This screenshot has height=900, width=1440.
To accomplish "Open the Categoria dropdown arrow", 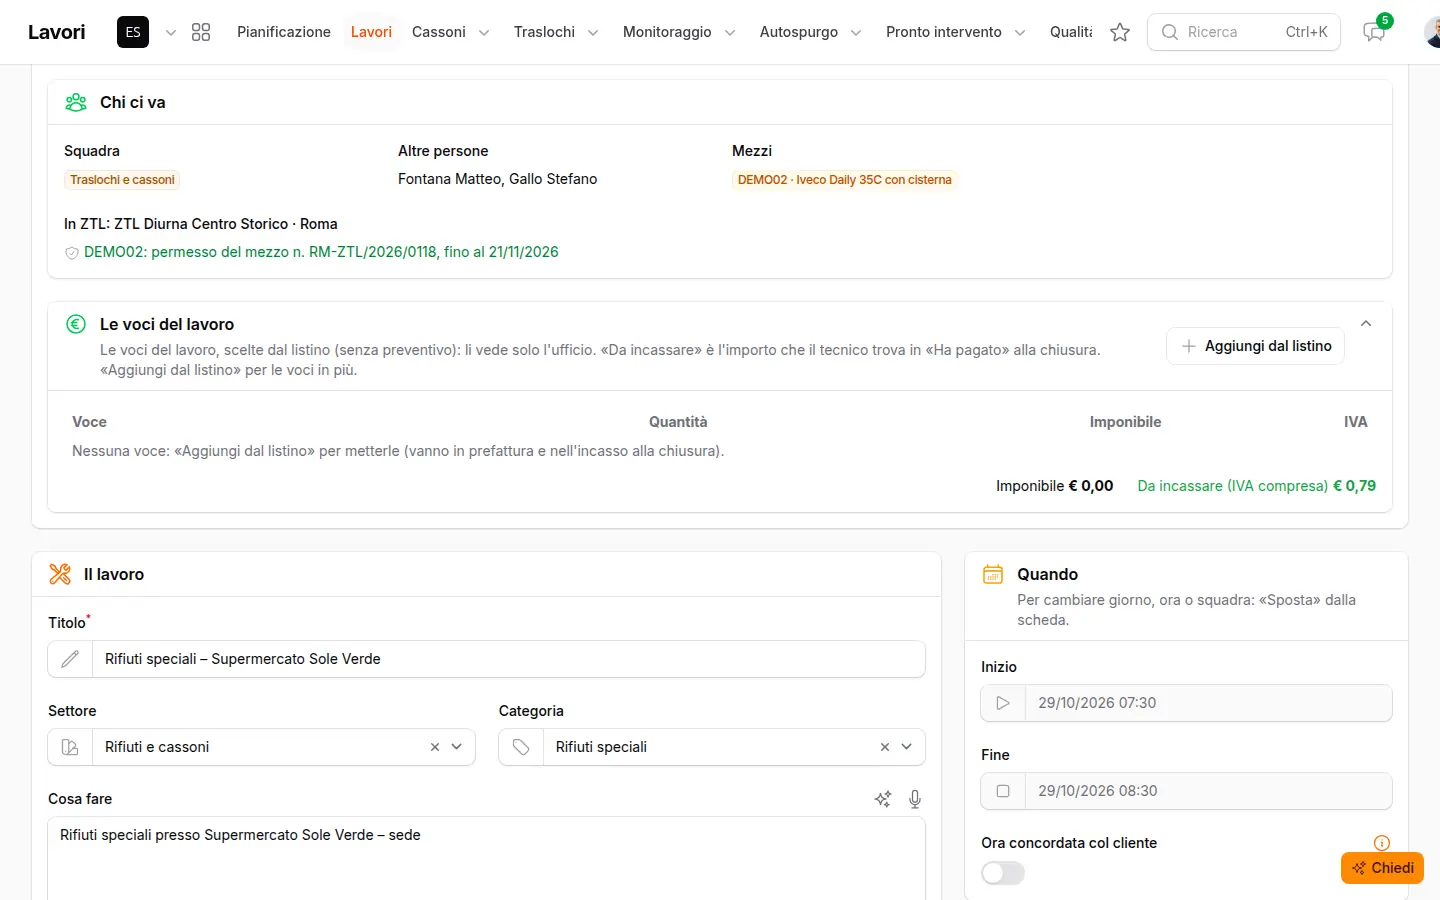I will (x=907, y=747).
